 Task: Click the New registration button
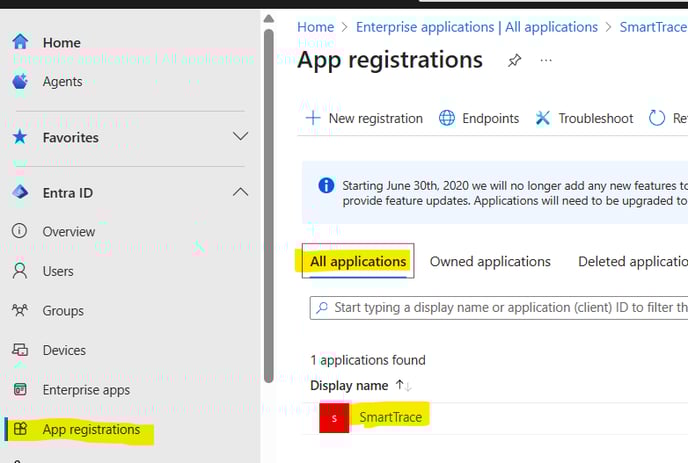coord(364,118)
